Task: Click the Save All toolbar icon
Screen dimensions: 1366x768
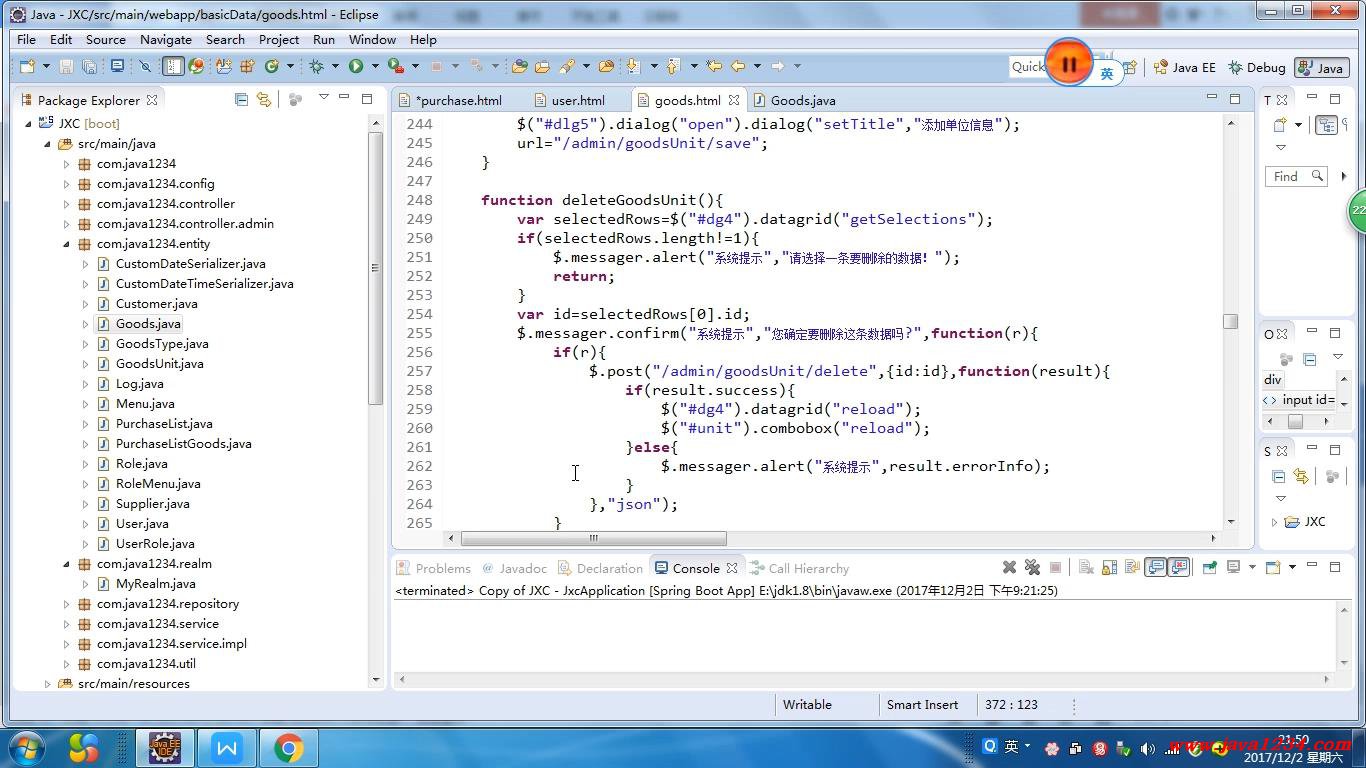Action: coord(89,66)
